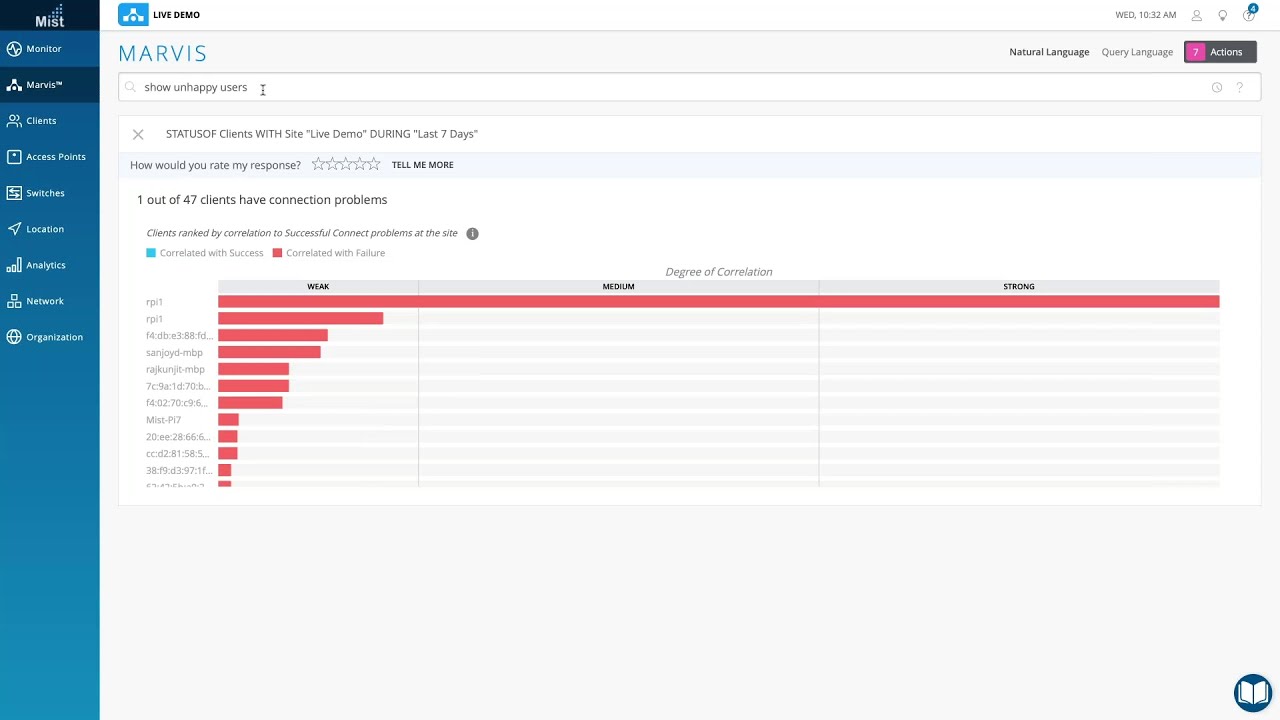Rate the response one star
Viewport: 1280px width, 720px height.
click(318, 164)
